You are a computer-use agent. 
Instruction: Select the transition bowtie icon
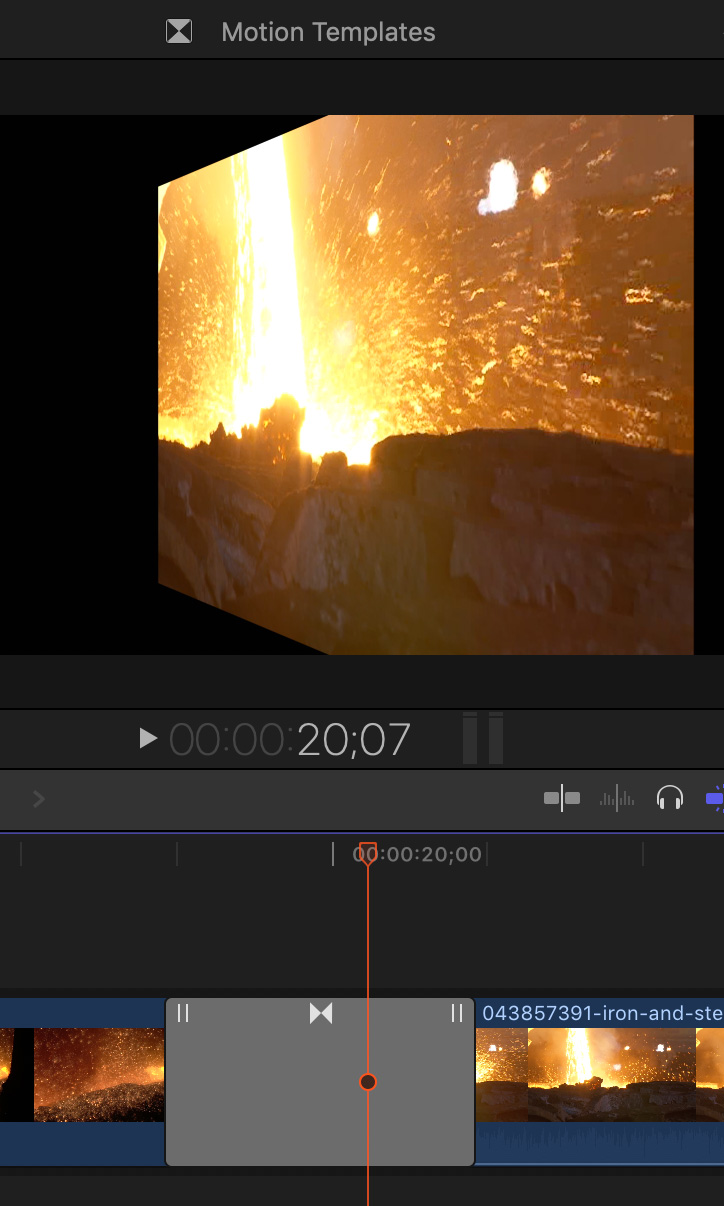320,1013
